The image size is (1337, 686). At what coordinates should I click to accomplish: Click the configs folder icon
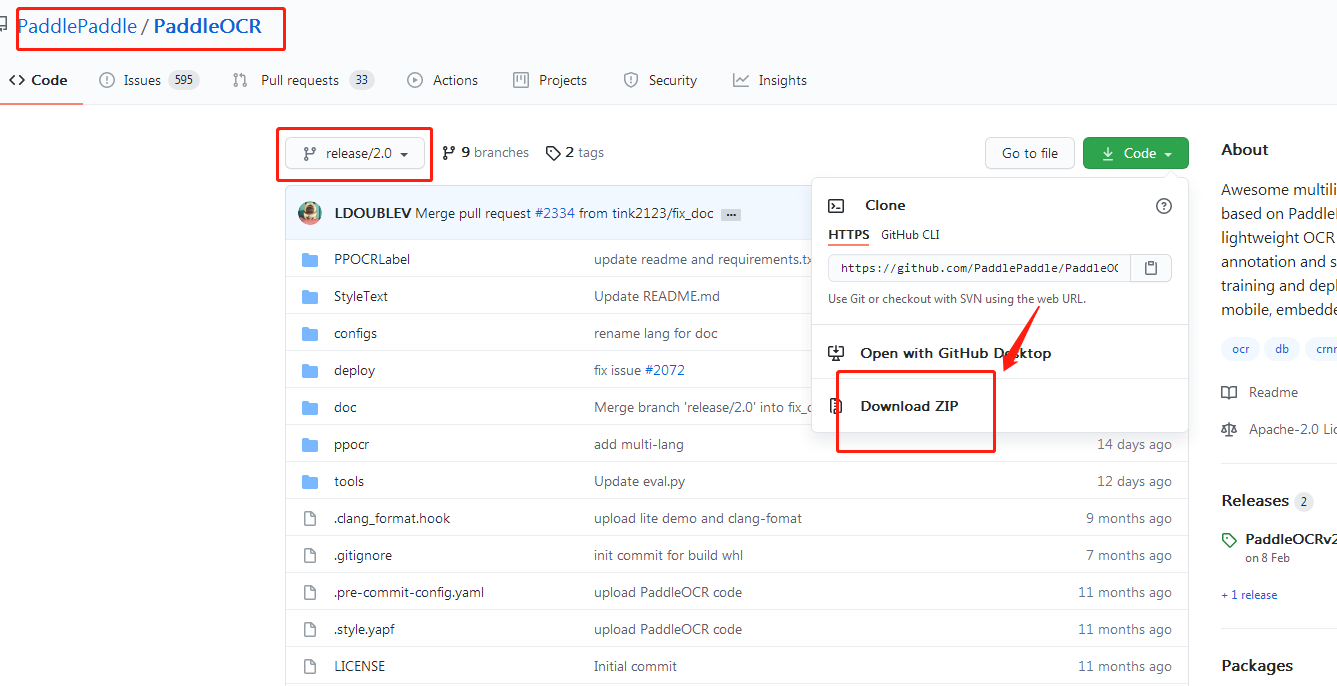(310, 334)
